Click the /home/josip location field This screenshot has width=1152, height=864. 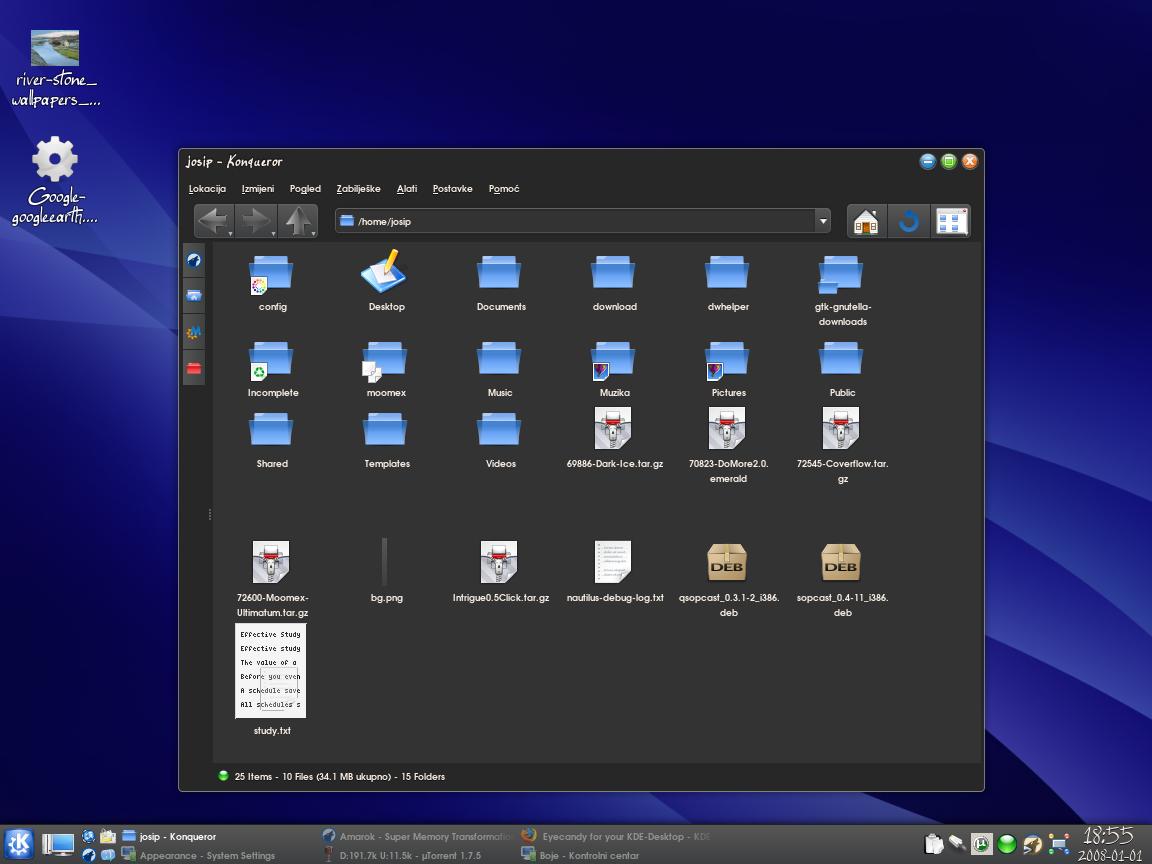[575, 221]
